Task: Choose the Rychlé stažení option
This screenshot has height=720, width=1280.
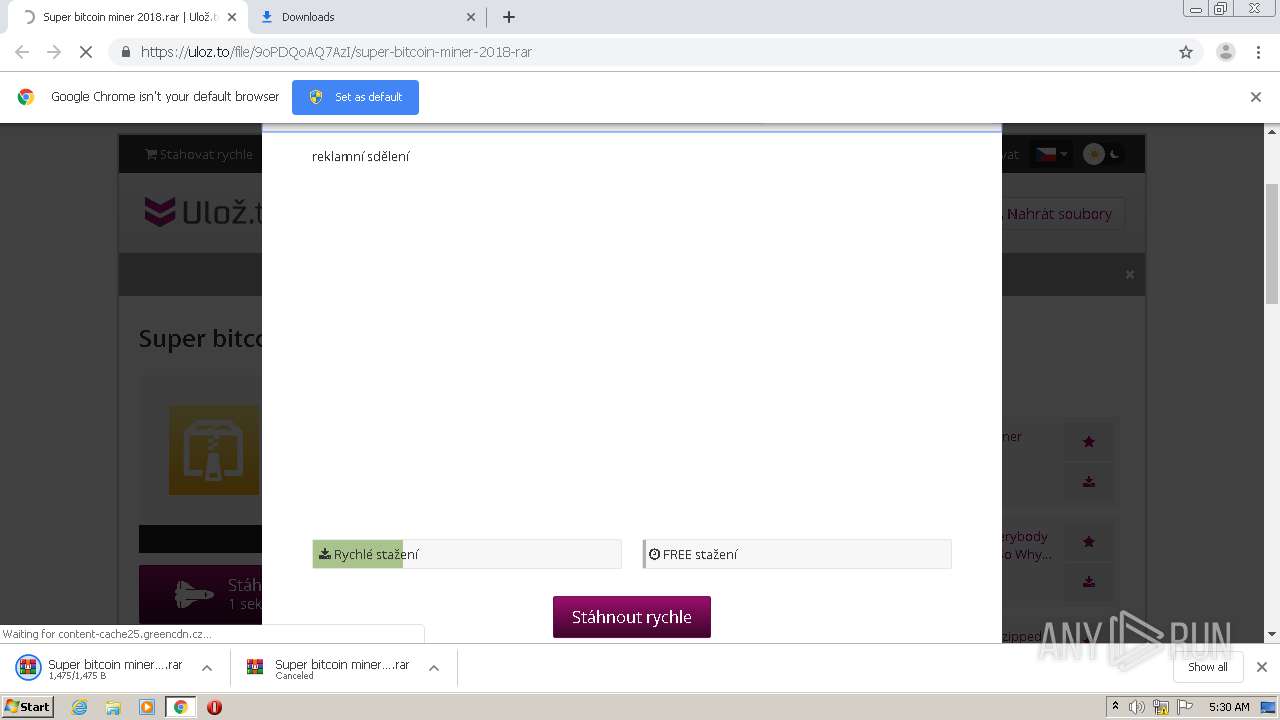Action: click(467, 554)
